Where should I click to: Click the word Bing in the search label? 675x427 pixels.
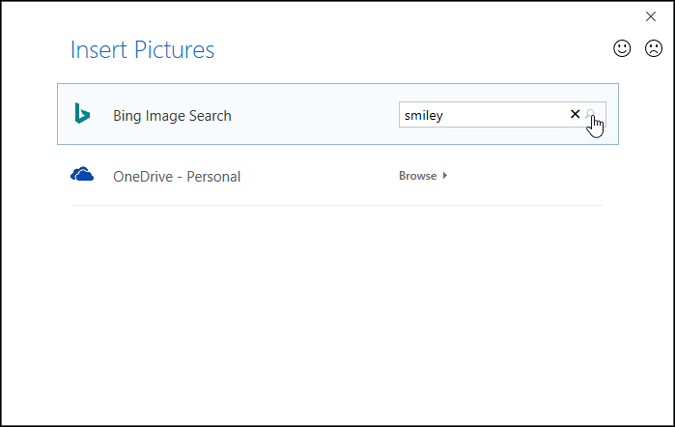[x=127, y=116]
